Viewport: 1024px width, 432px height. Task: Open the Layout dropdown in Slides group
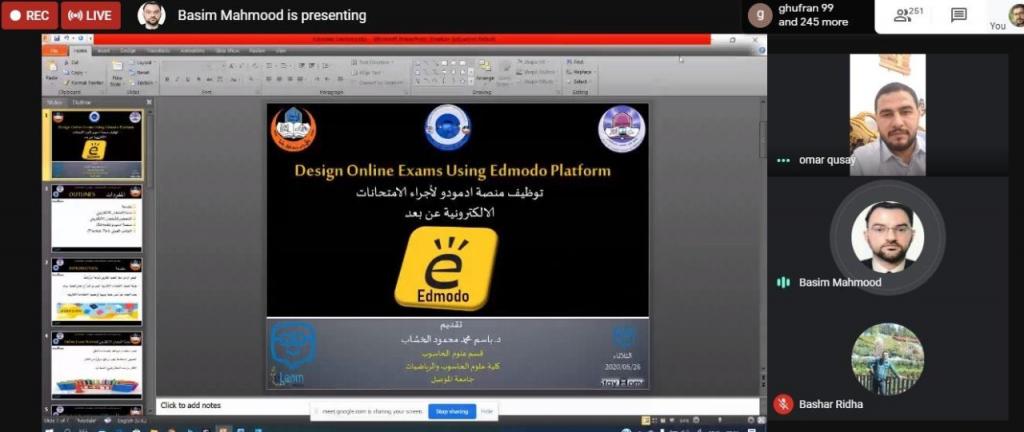click(142, 62)
